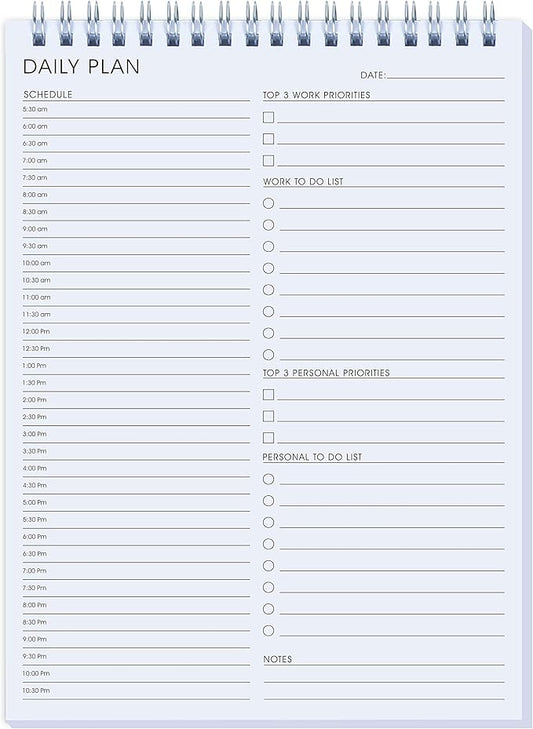The height and width of the screenshot is (729, 533).
Task: Tick the first Top 3 Personal Priorities checkbox
Action: (268, 394)
